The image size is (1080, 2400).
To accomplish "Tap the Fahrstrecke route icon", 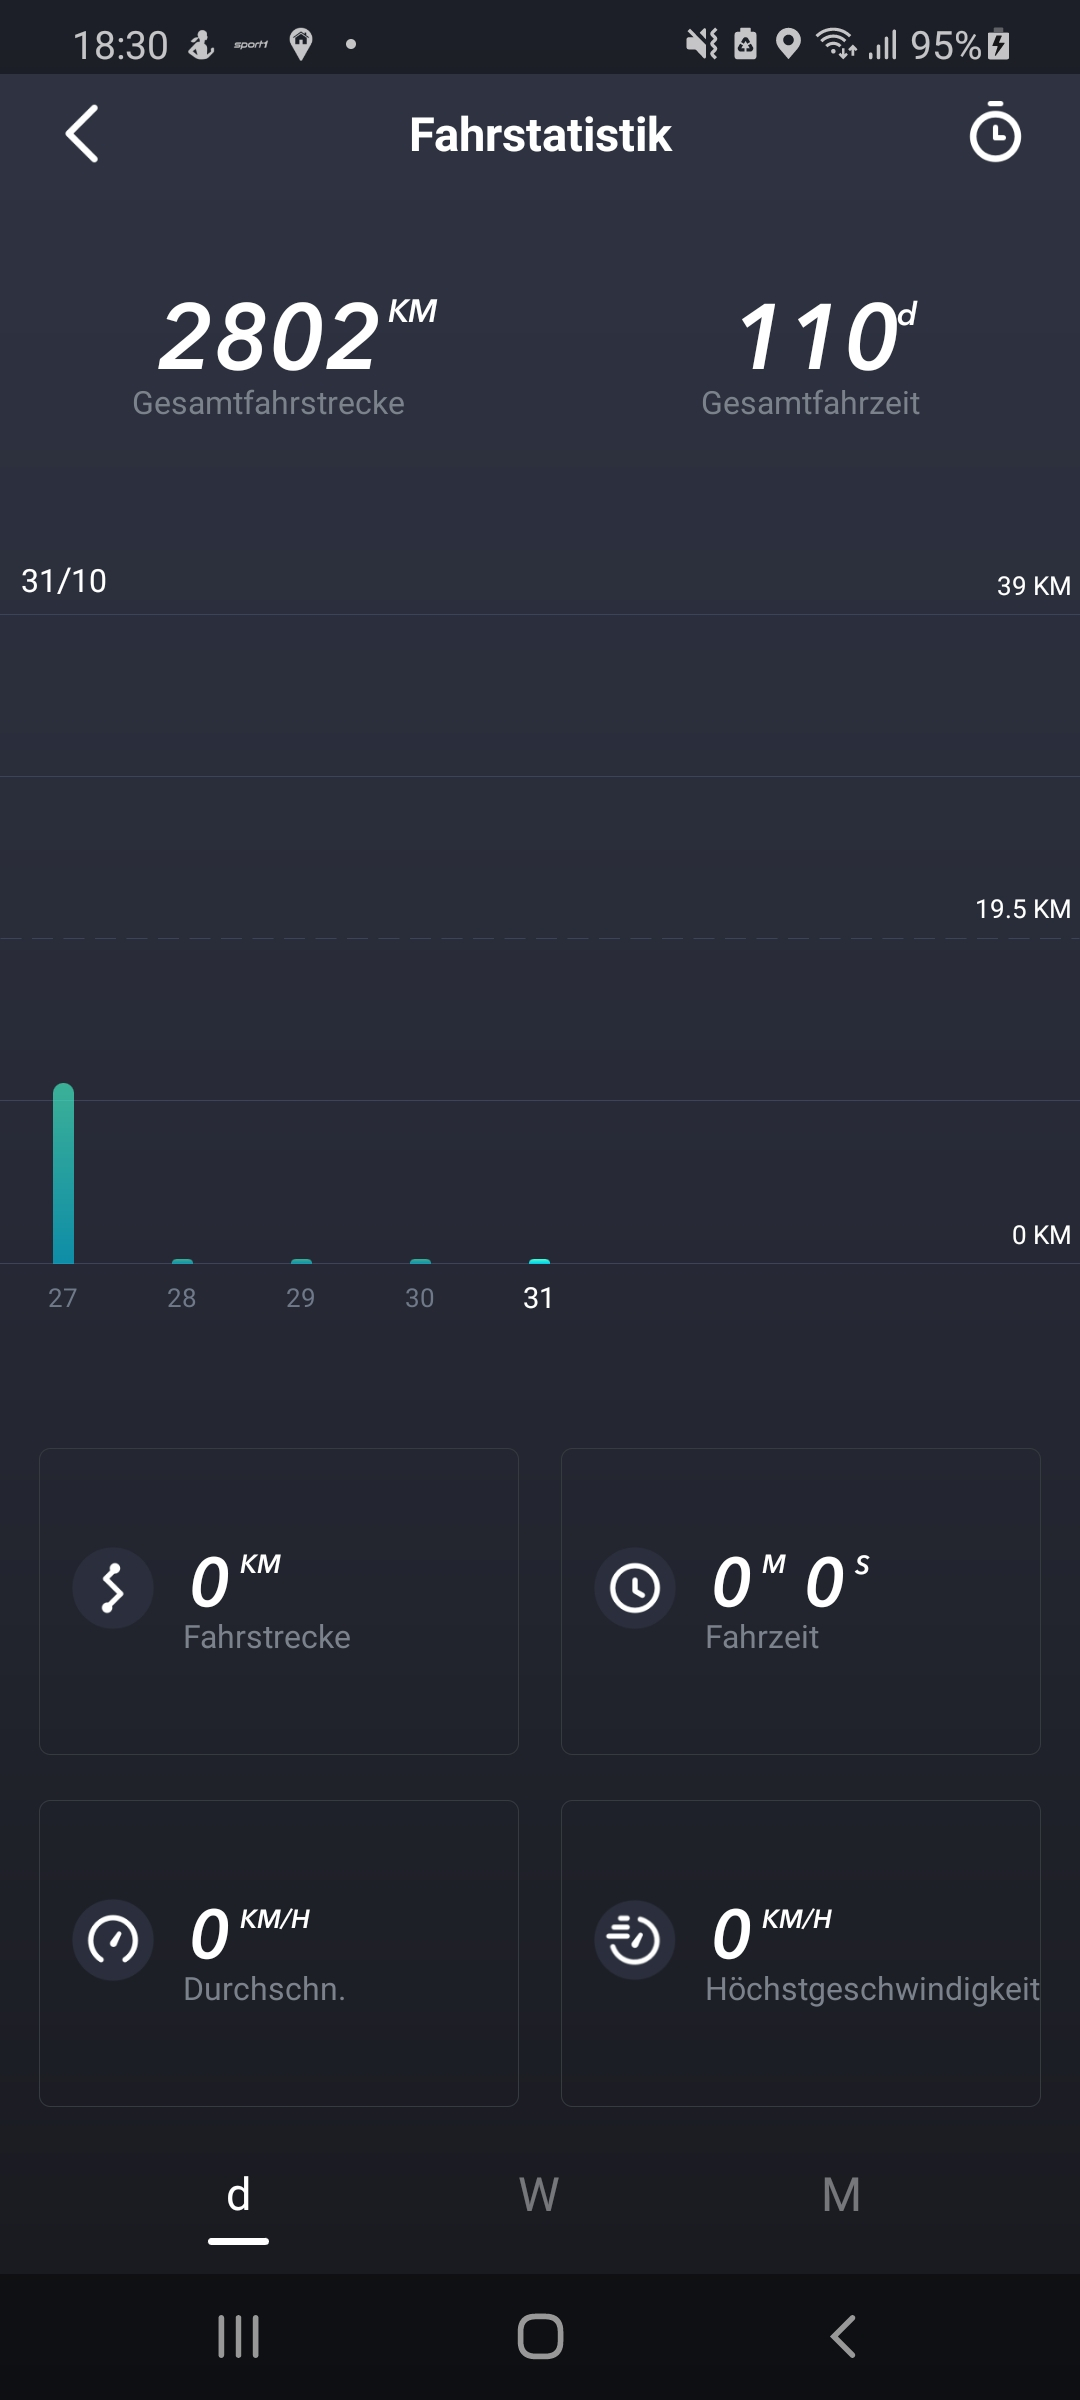I will 113,1588.
